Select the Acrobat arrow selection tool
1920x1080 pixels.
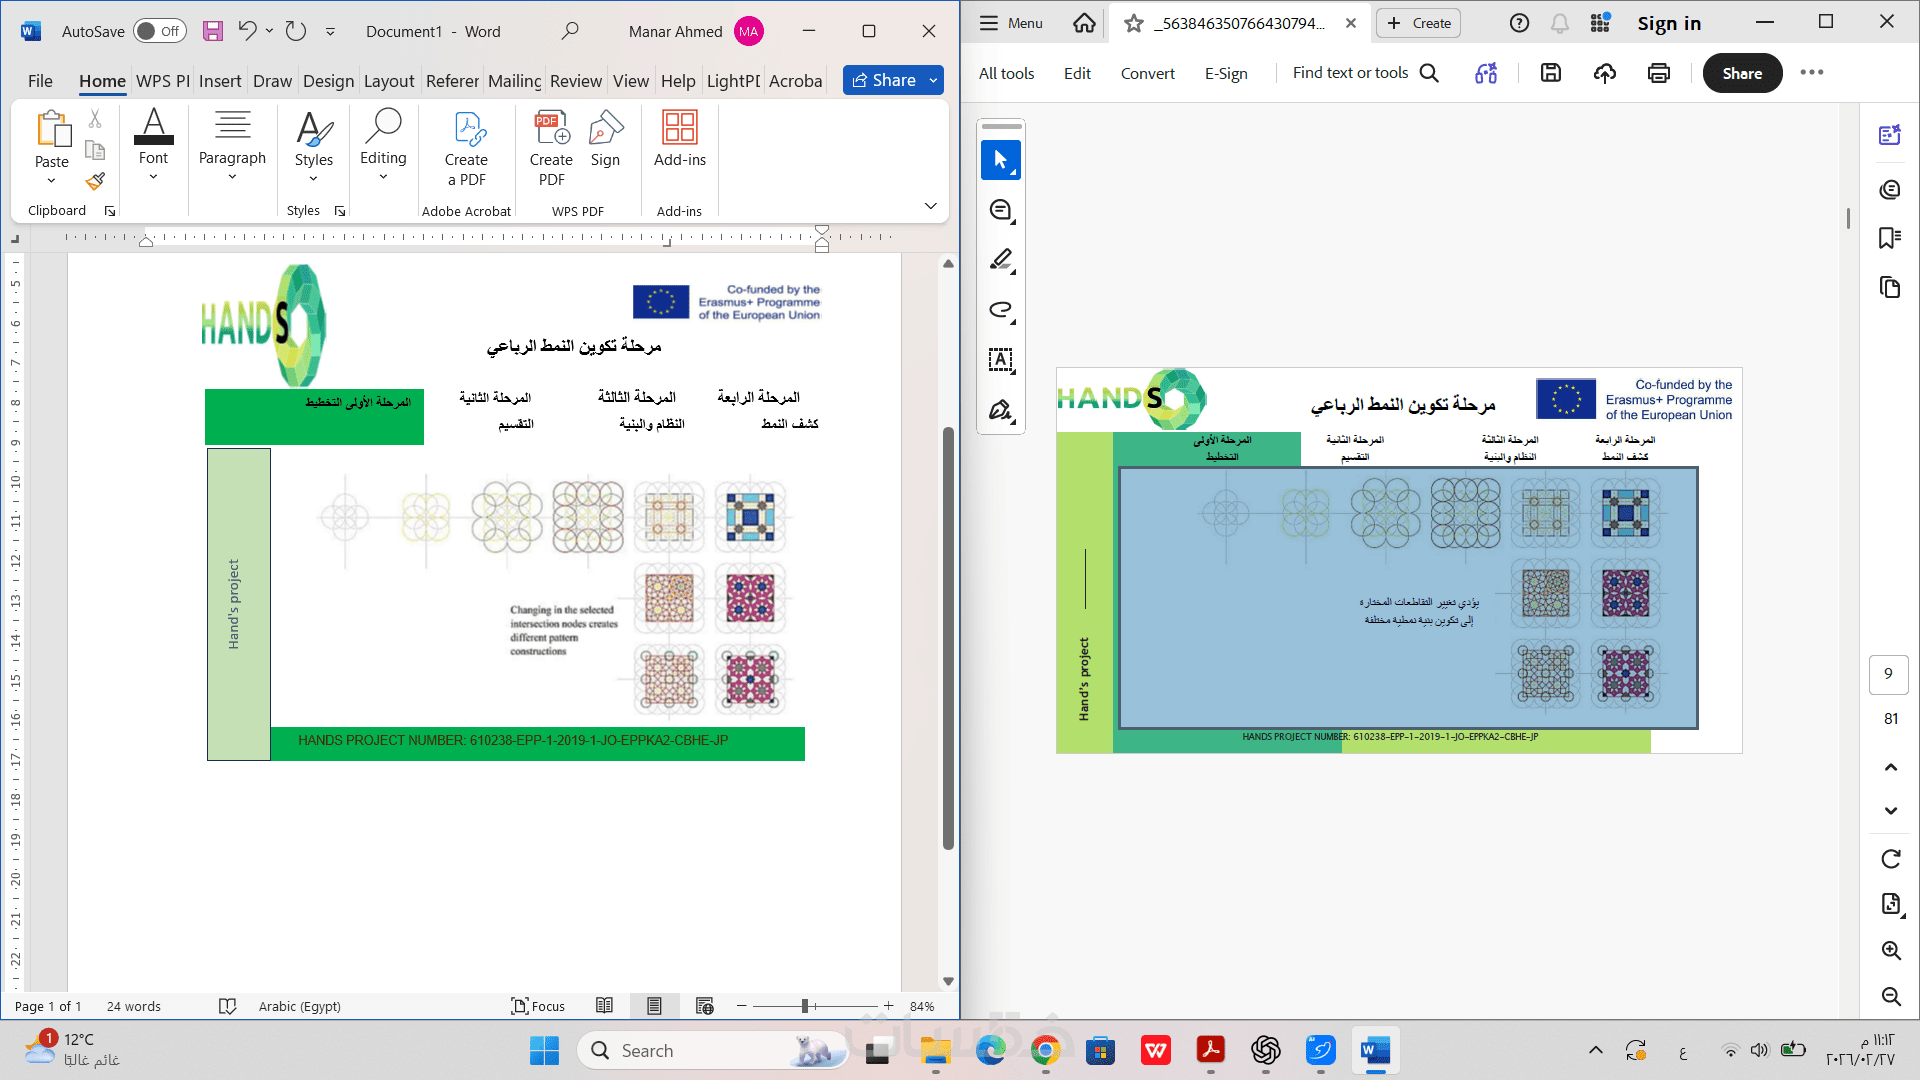[x=1000, y=160]
